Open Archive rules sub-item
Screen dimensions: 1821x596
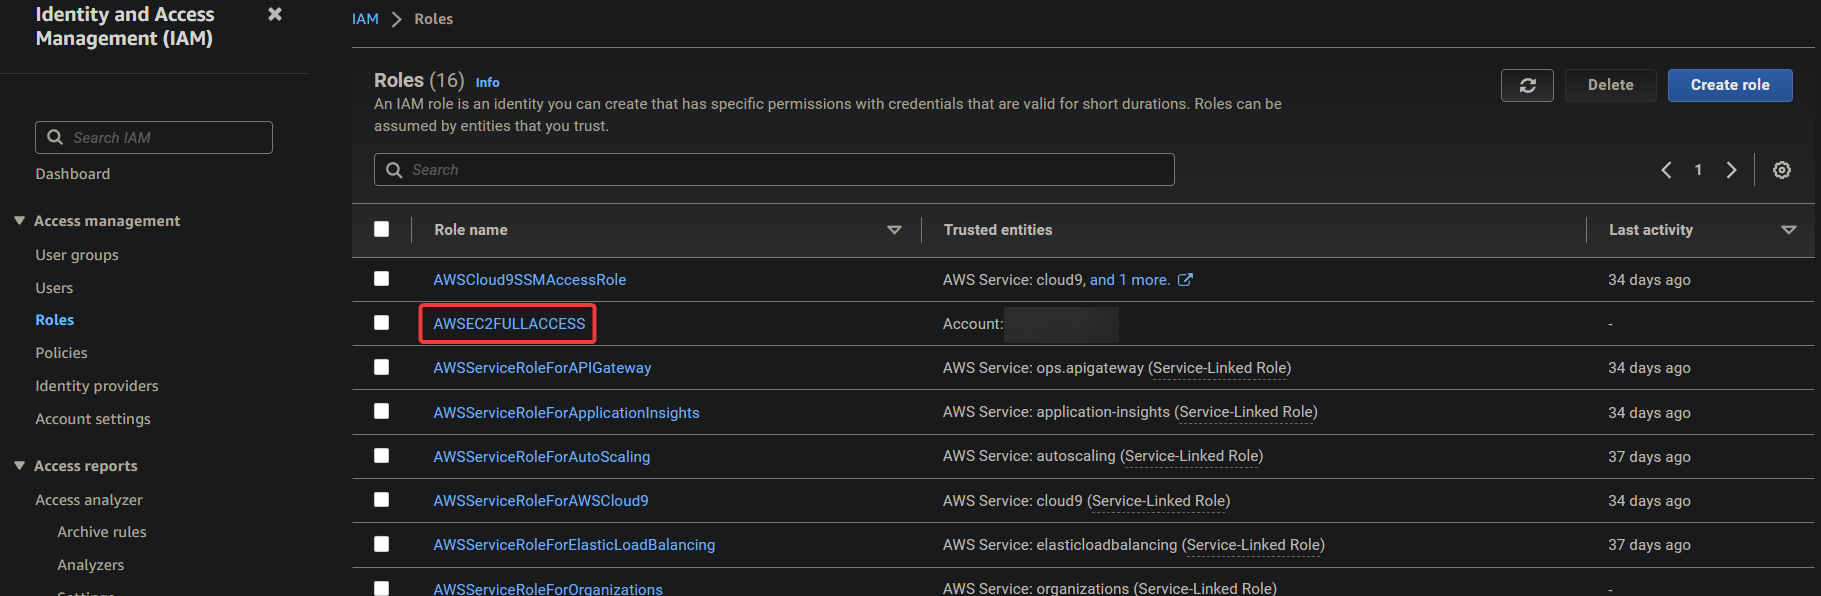[102, 532]
